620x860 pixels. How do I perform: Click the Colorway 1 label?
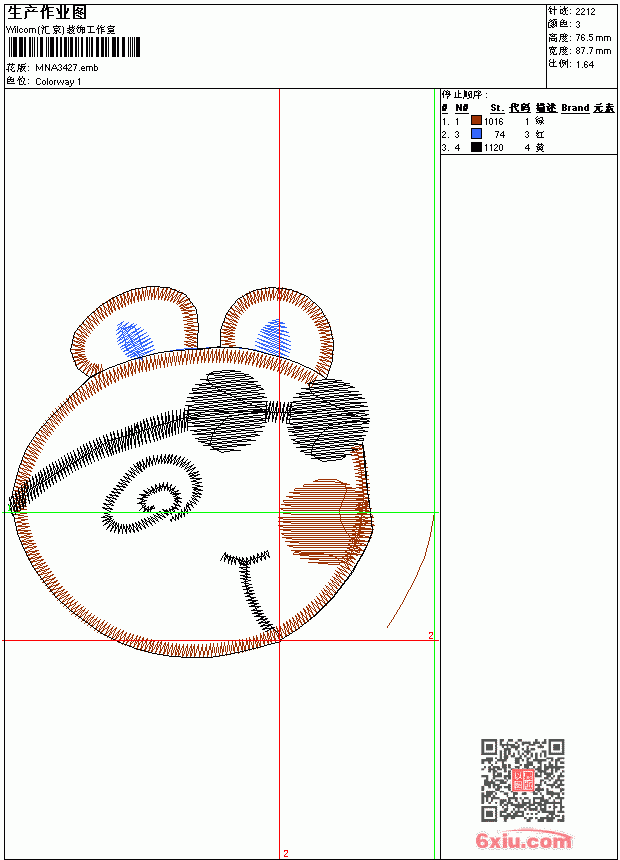pyautogui.click(x=58, y=82)
